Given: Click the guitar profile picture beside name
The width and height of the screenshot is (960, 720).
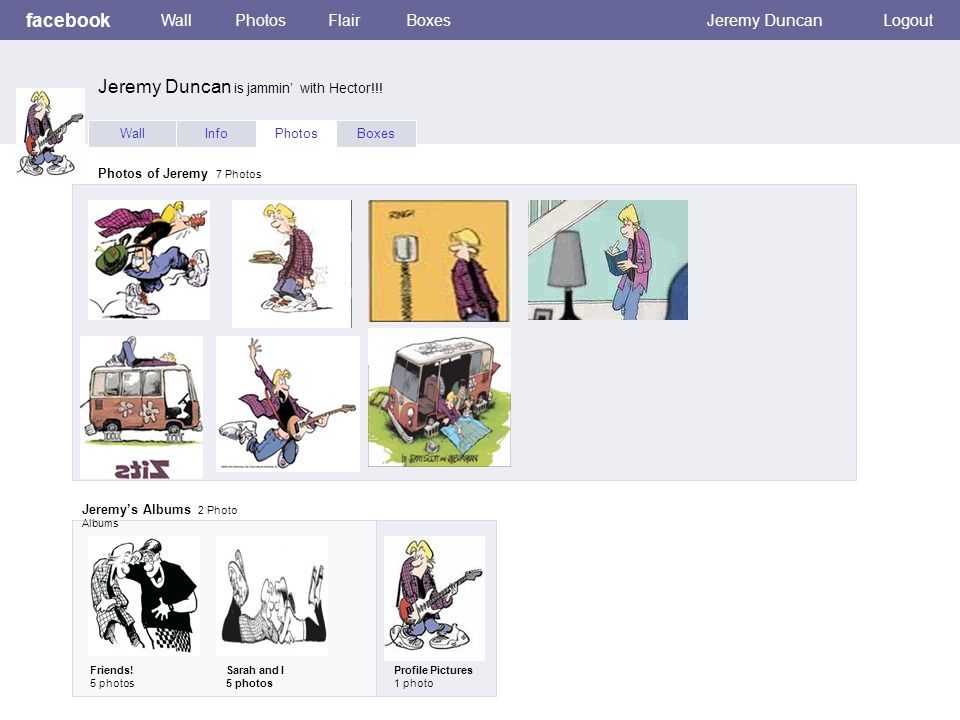Looking at the screenshot, I should click(50, 132).
